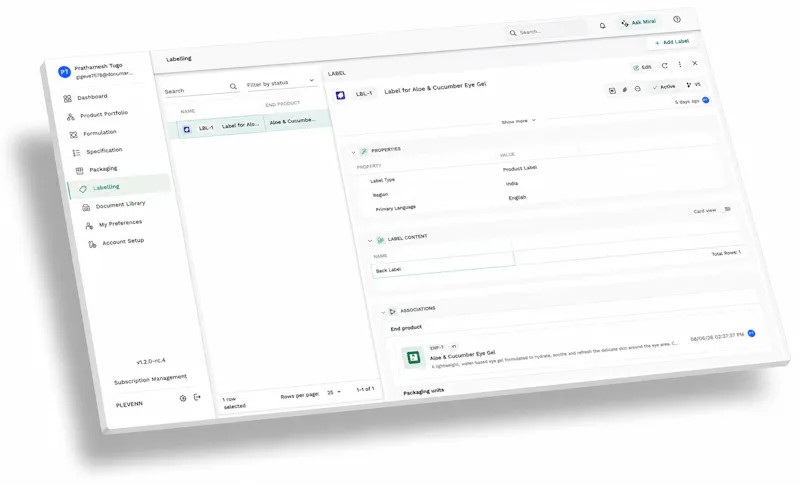Click the LBL-1 row label icon
800x485 pixels.
187,130
